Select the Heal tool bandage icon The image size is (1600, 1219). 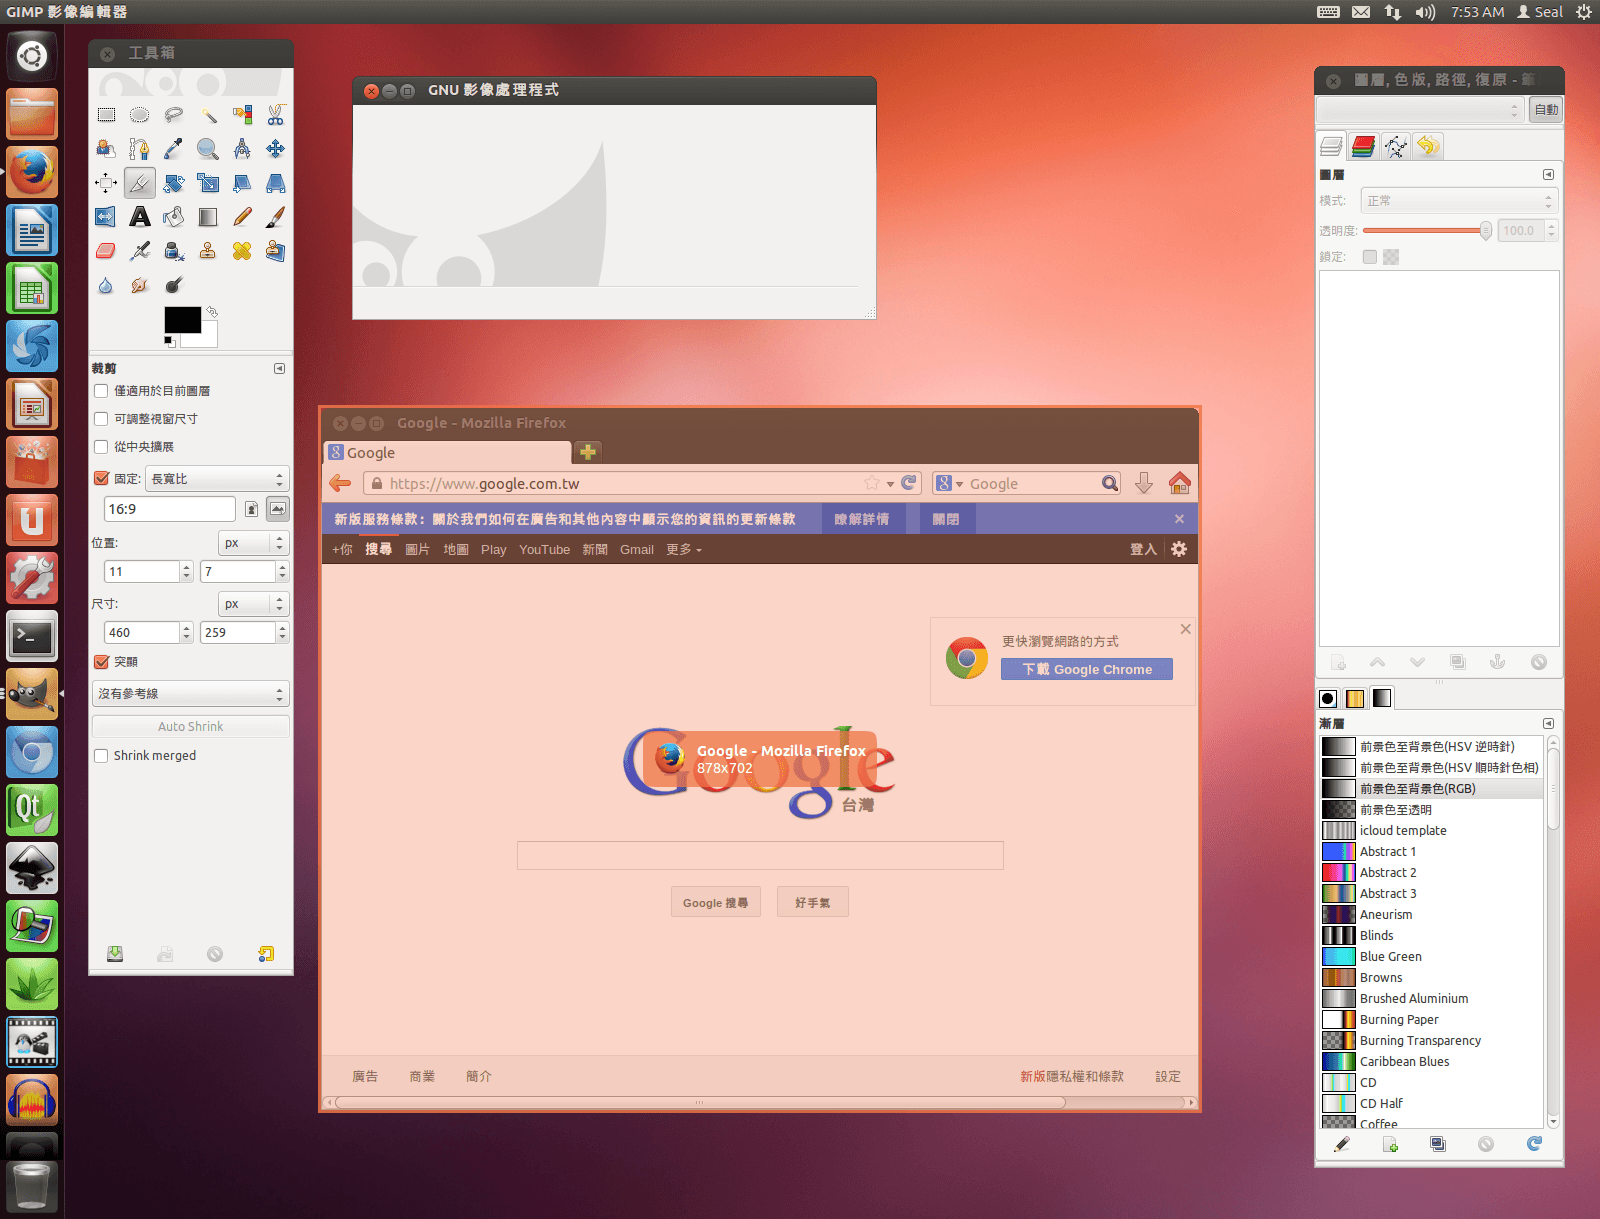[242, 251]
